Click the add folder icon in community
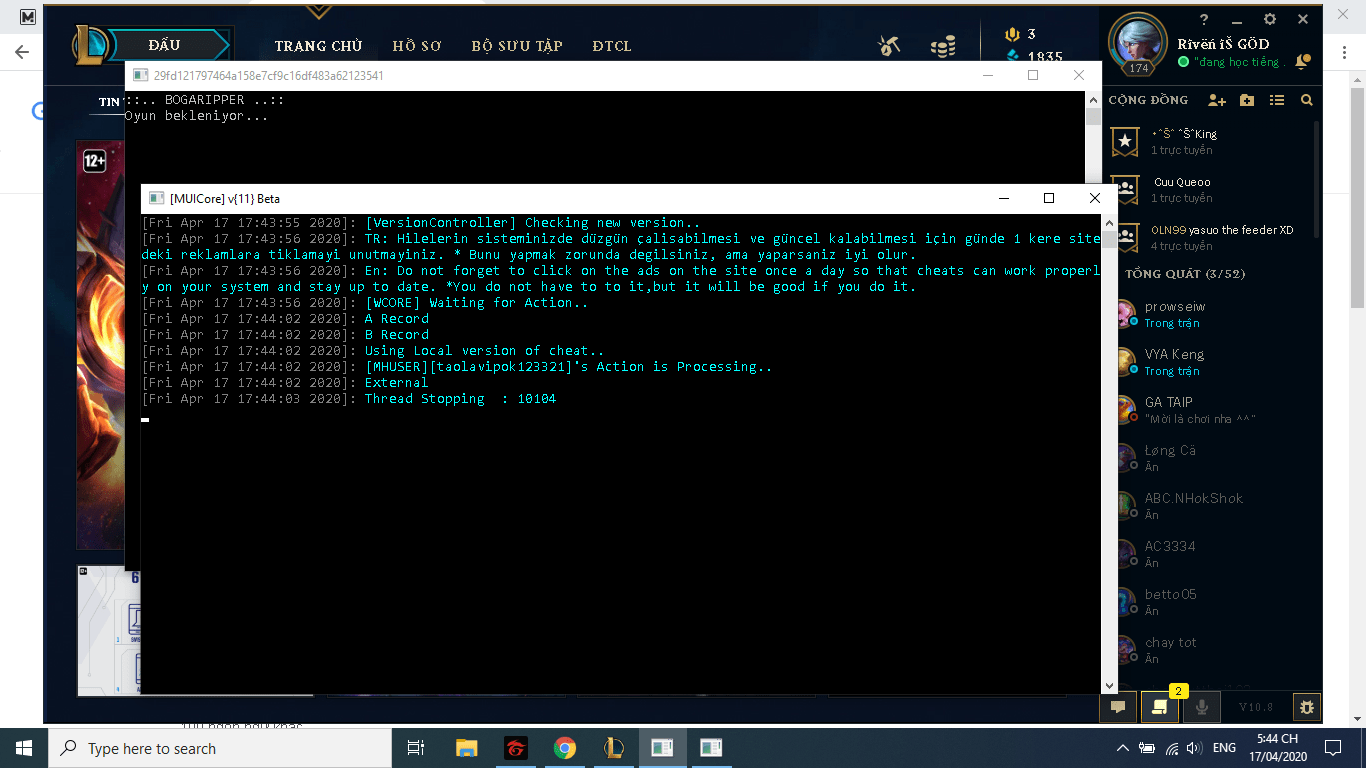The height and width of the screenshot is (768, 1366). point(1246,100)
